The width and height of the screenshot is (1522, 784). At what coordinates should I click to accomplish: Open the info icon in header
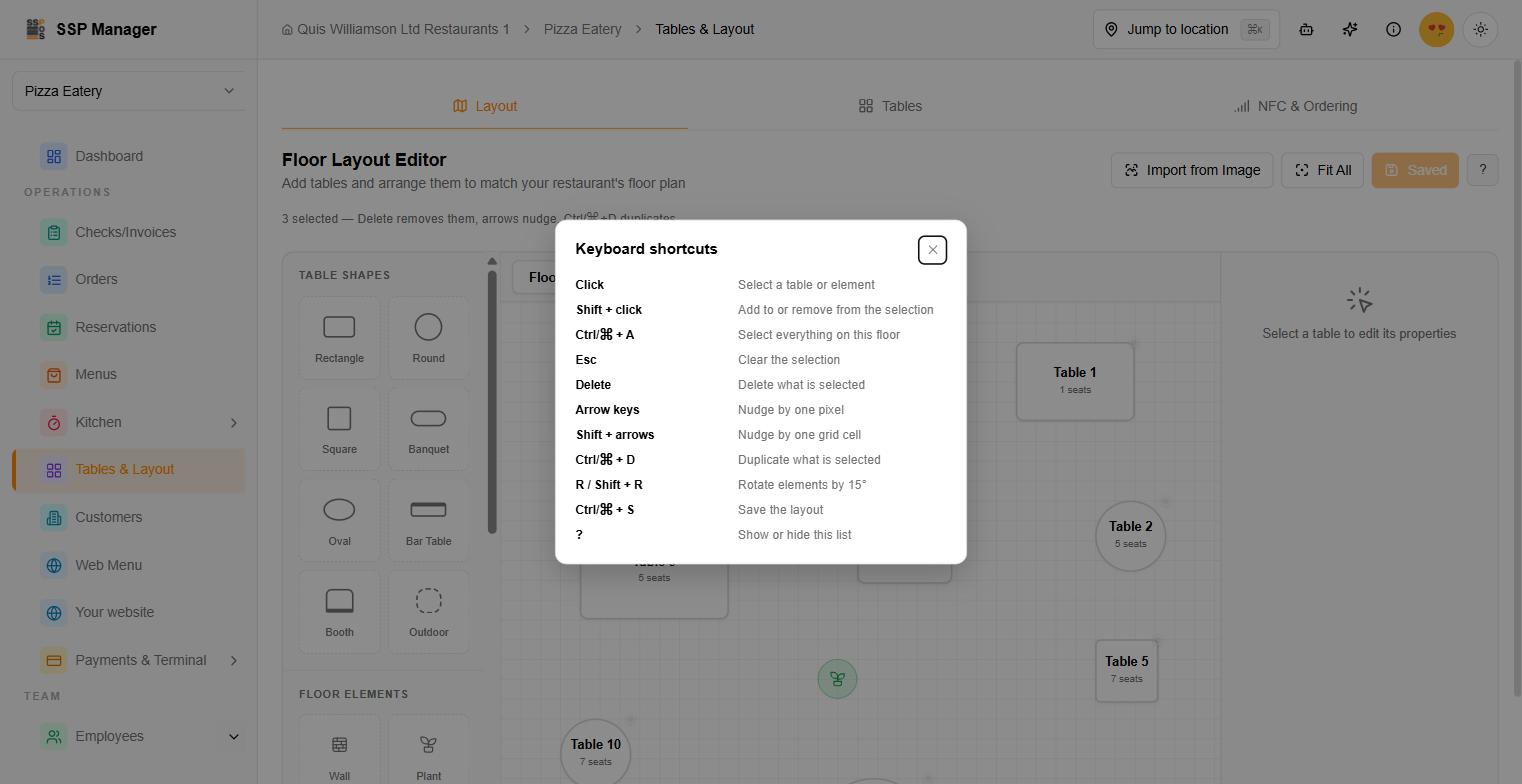tap(1393, 29)
